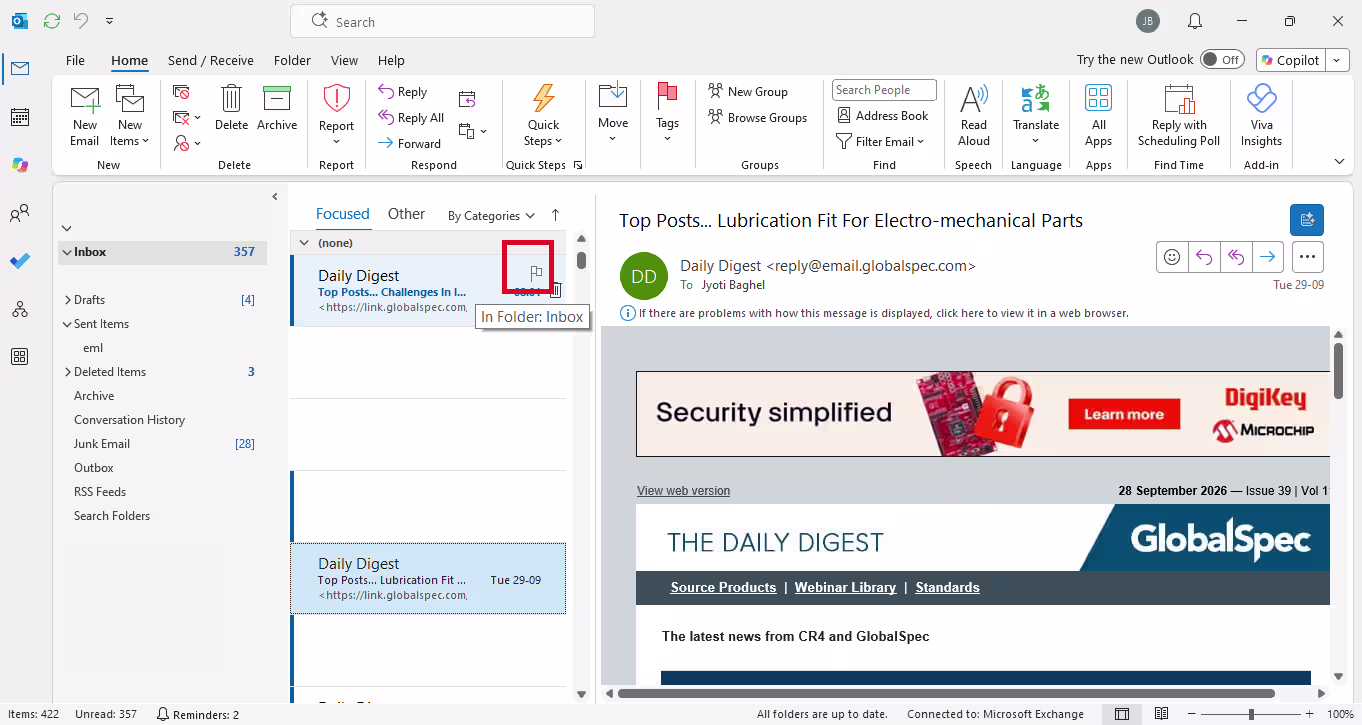The image size is (1362, 725).
Task: Click the Read Aloud icon
Action: tap(974, 114)
